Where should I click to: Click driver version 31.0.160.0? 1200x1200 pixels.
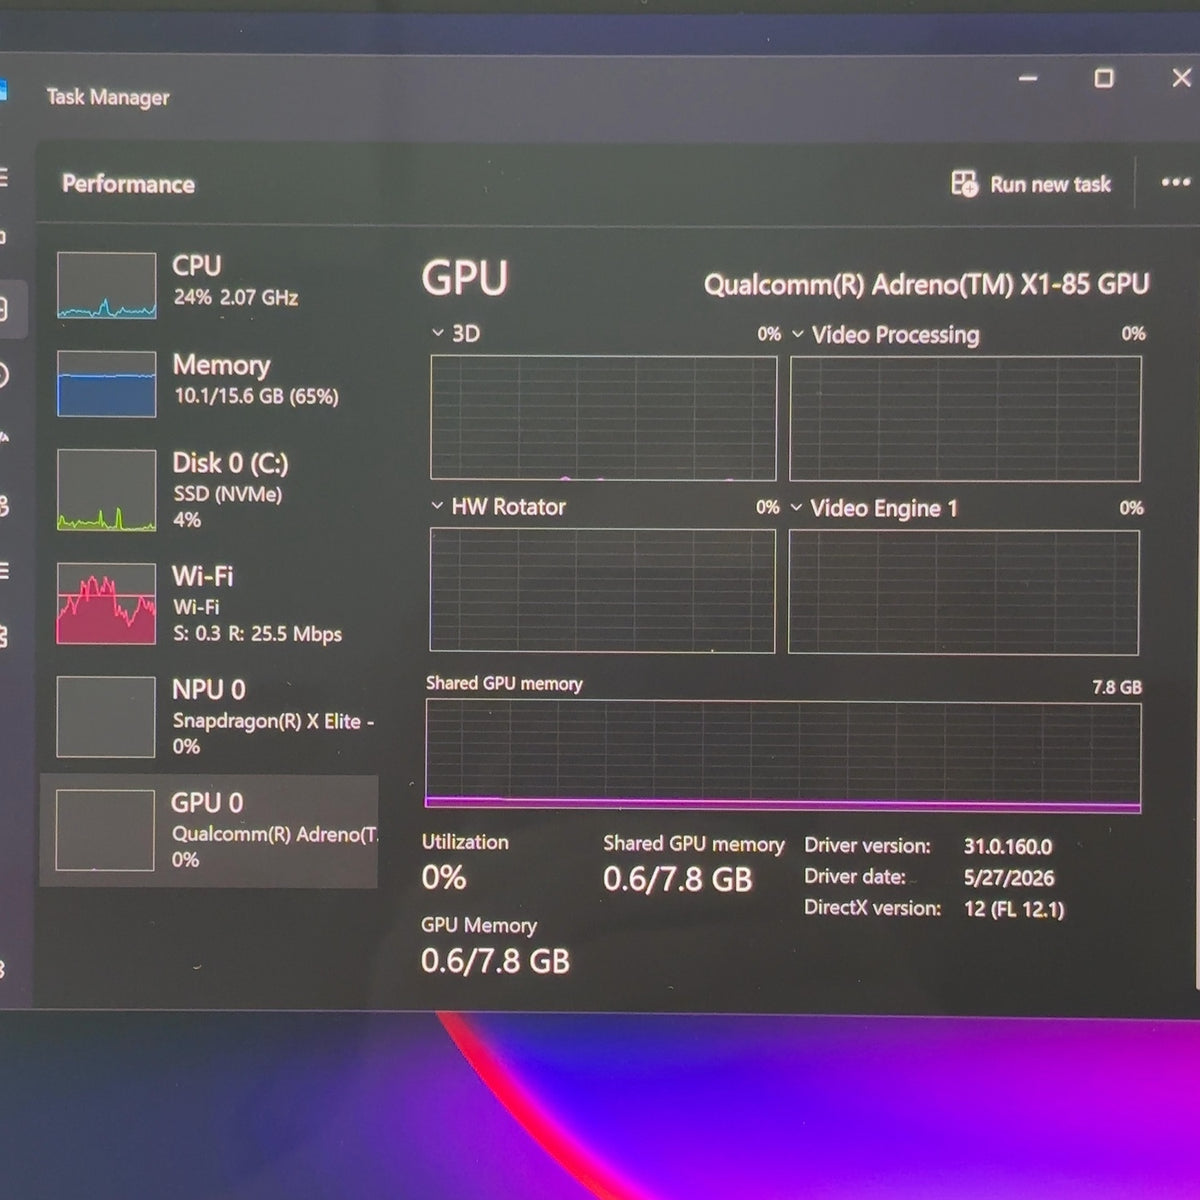tap(1008, 846)
